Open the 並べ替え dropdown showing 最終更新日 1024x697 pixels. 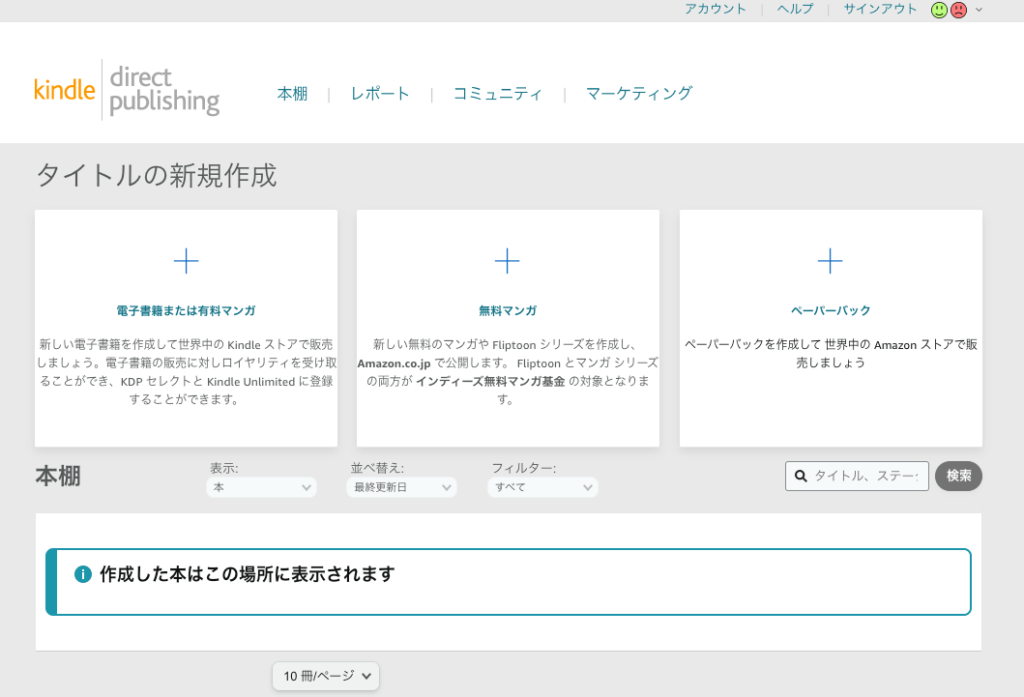pyautogui.click(x=401, y=487)
